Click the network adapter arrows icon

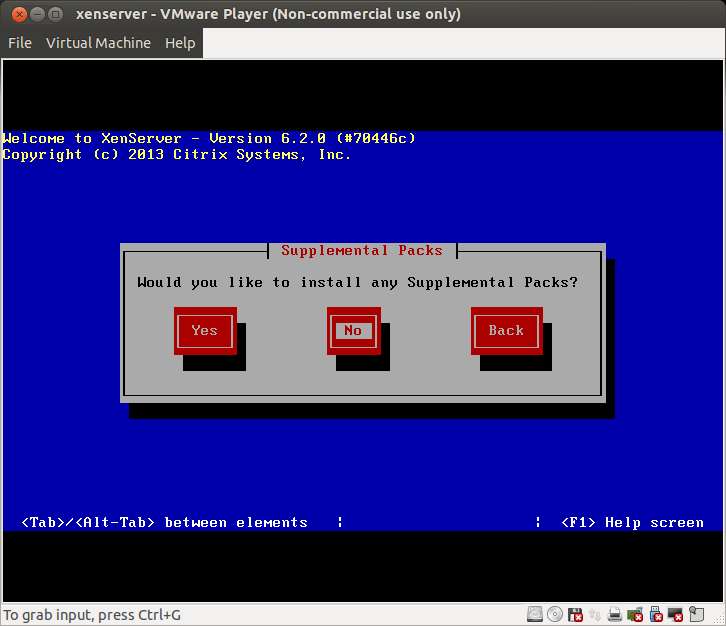click(595, 614)
